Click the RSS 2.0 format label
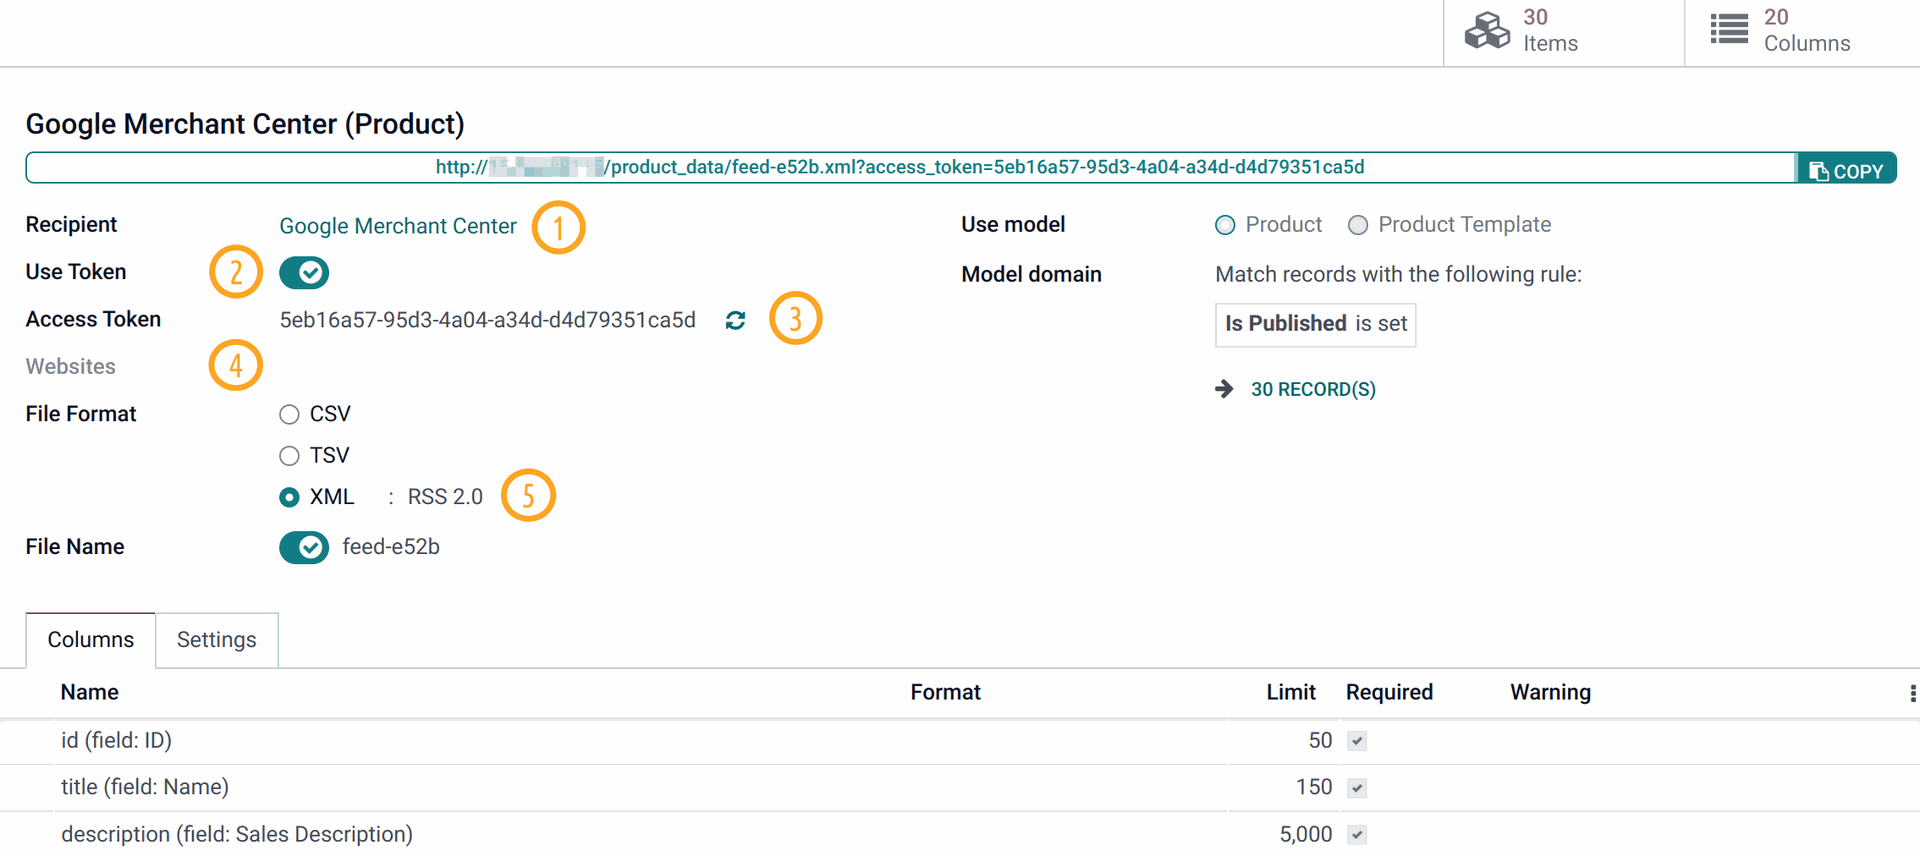The height and width of the screenshot is (856, 1920). point(445,497)
